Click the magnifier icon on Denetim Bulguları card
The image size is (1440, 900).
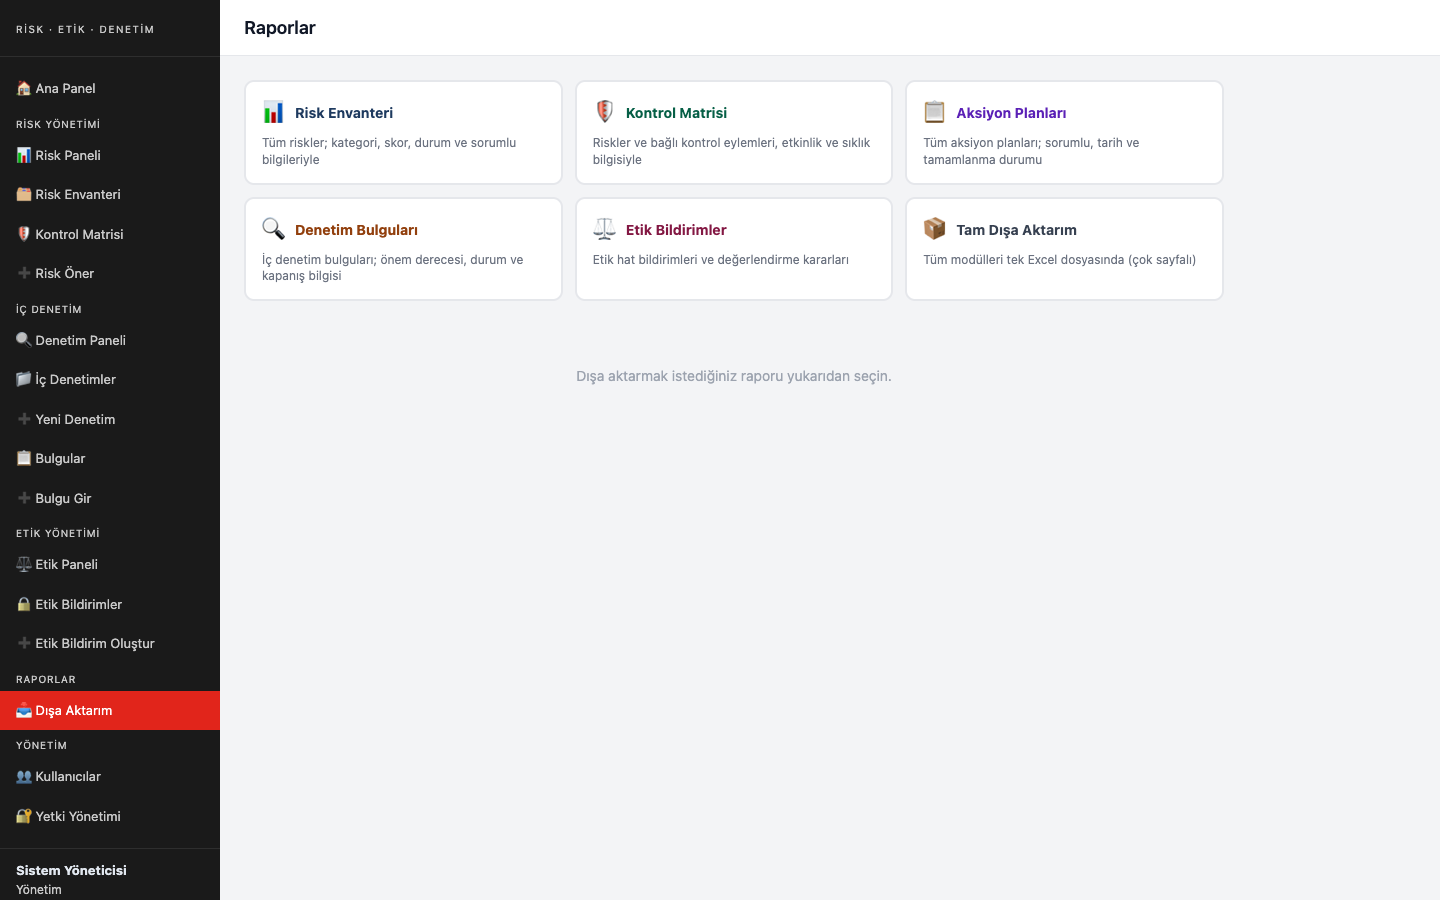pos(273,229)
